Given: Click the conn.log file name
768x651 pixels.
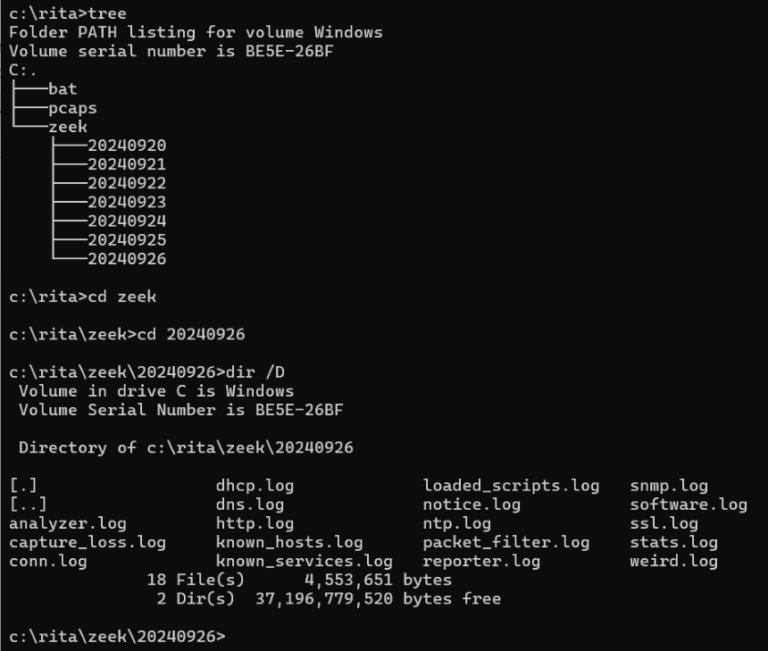Looking at the screenshot, I should (48, 561).
